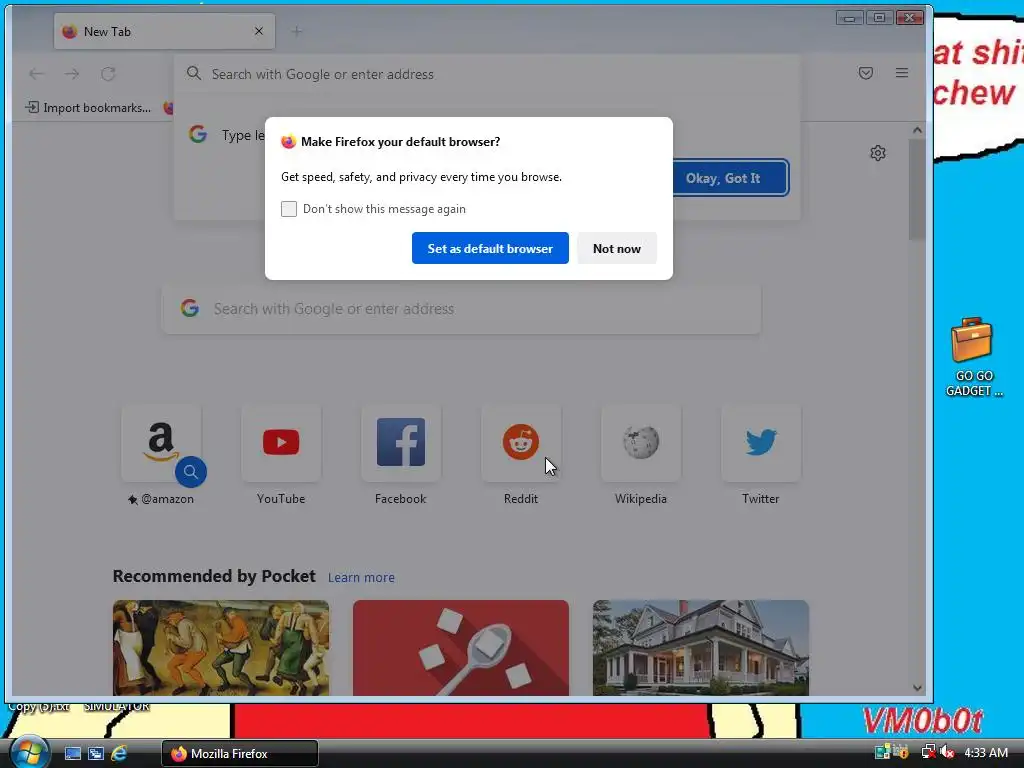The image size is (1024, 768).
Task: Click the network tray icon
Action: pos(928,752)
